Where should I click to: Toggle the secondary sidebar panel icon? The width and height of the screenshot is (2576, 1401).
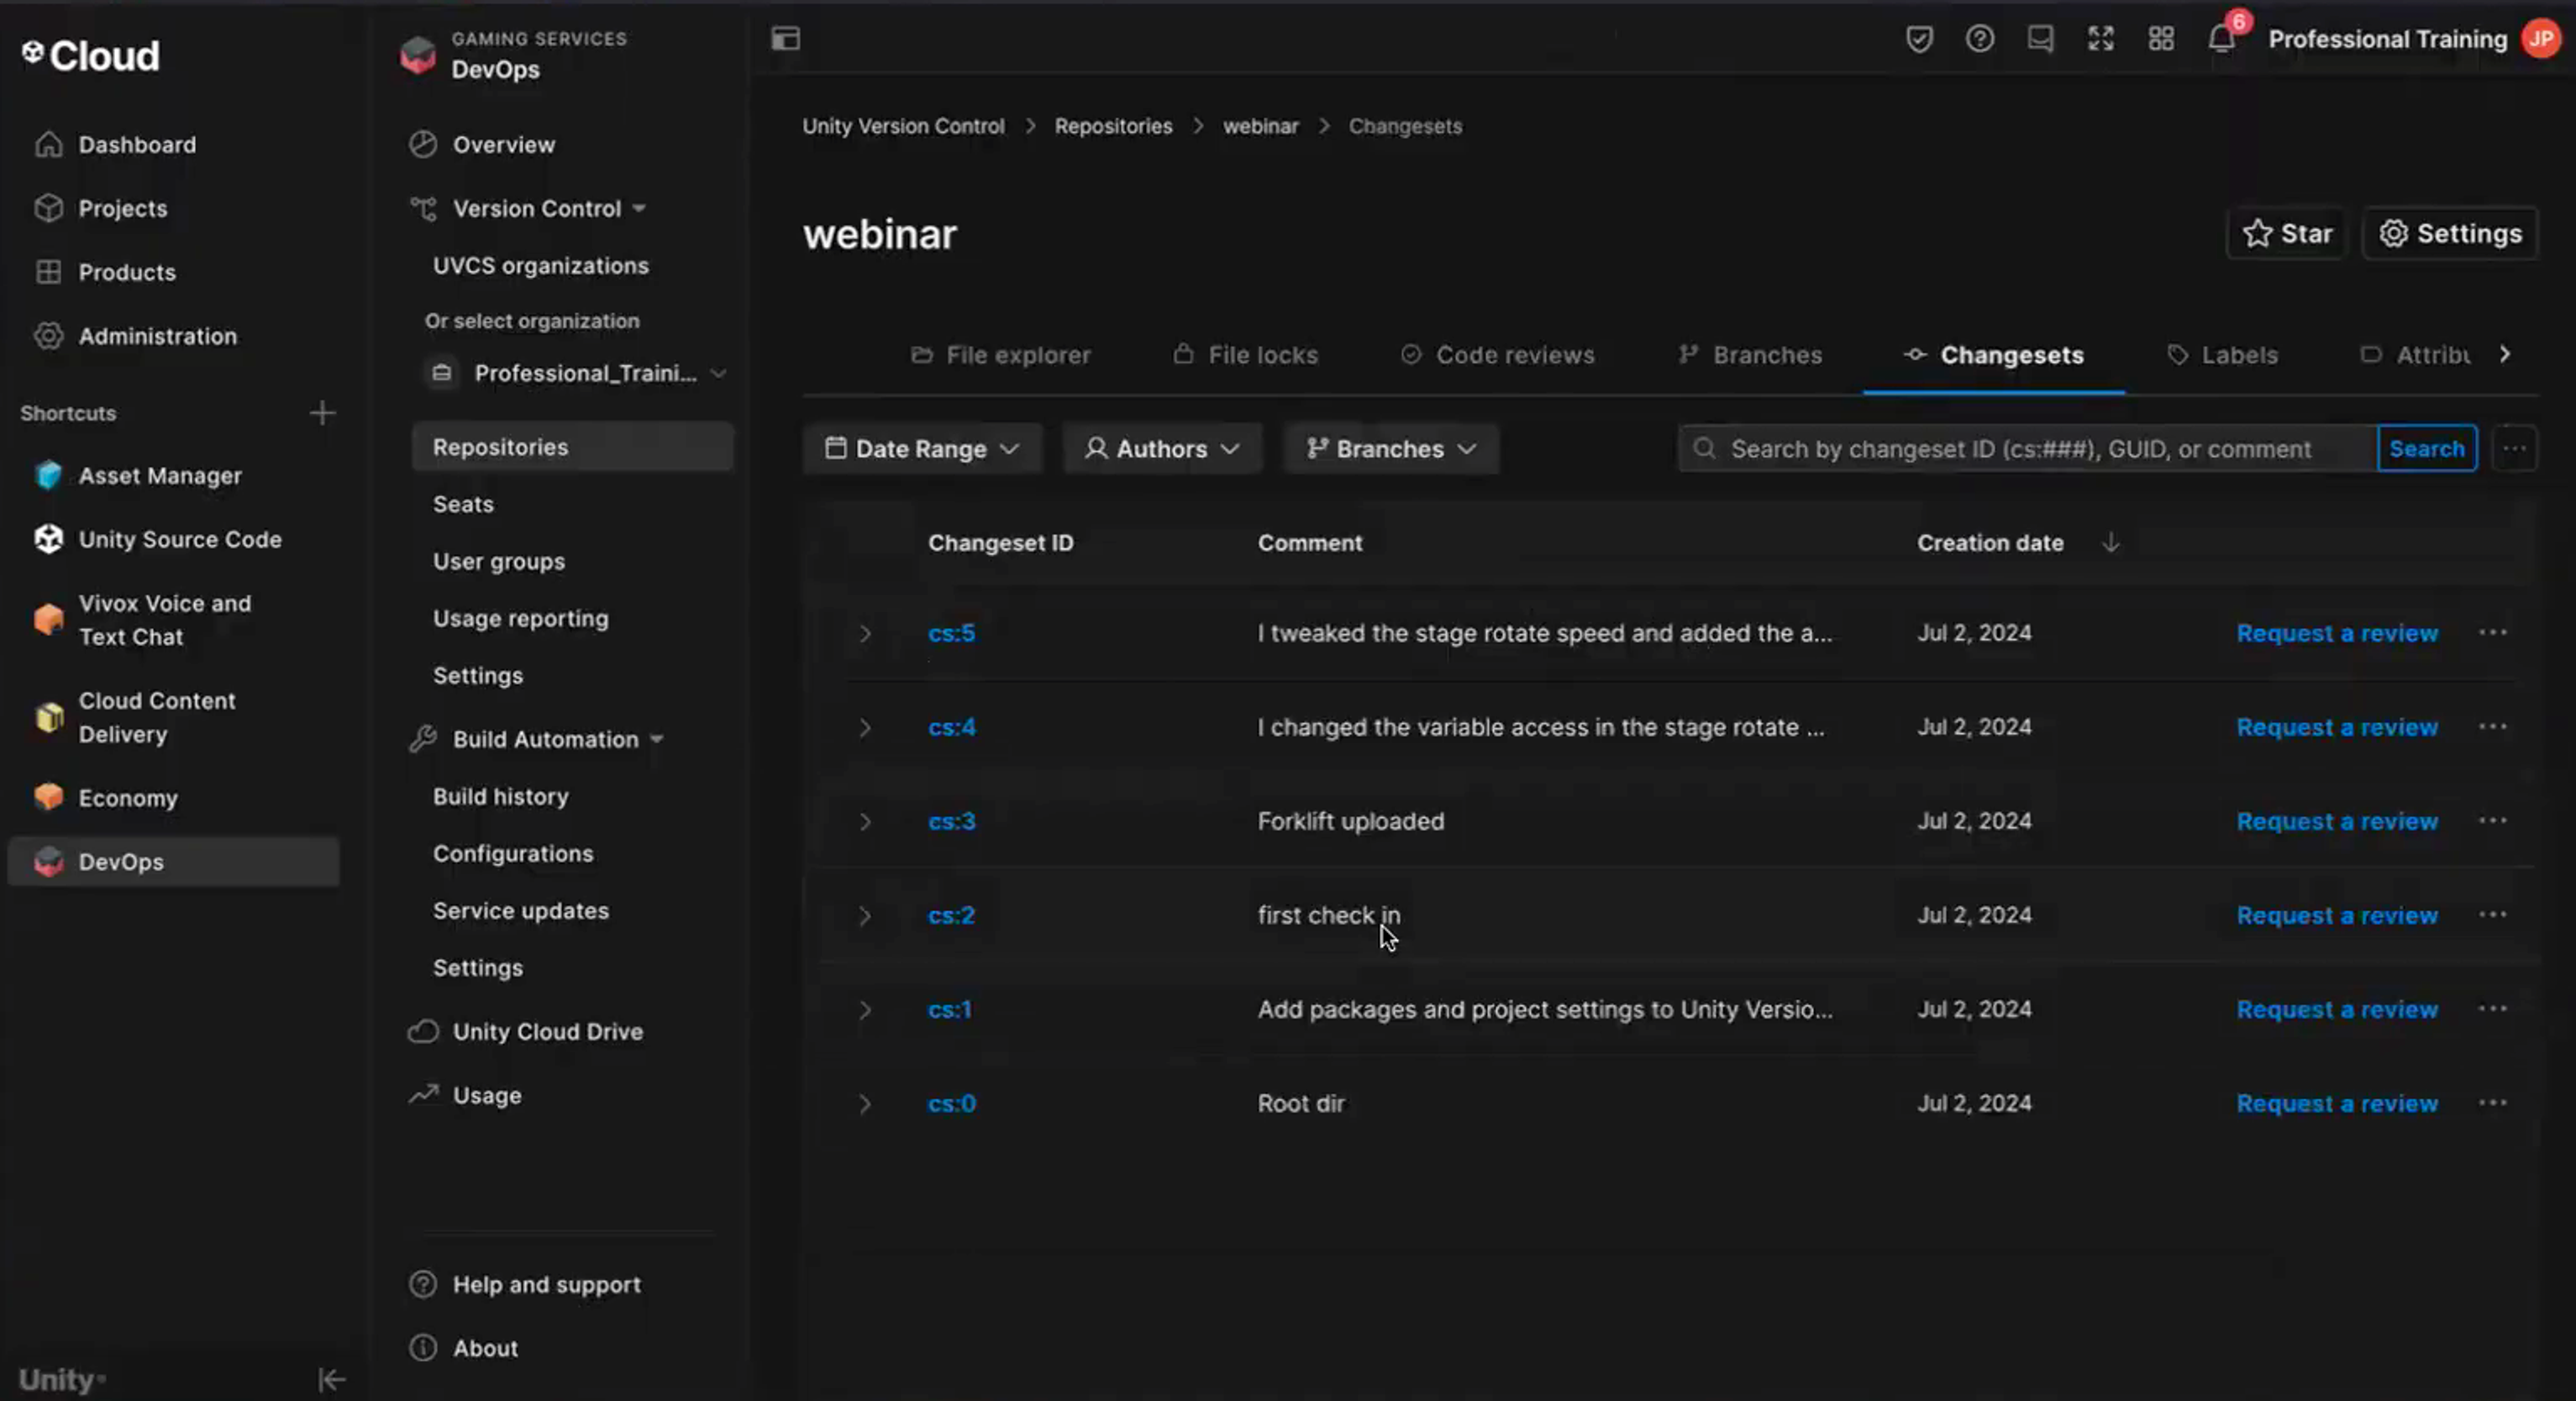click(x=786, y=39)
